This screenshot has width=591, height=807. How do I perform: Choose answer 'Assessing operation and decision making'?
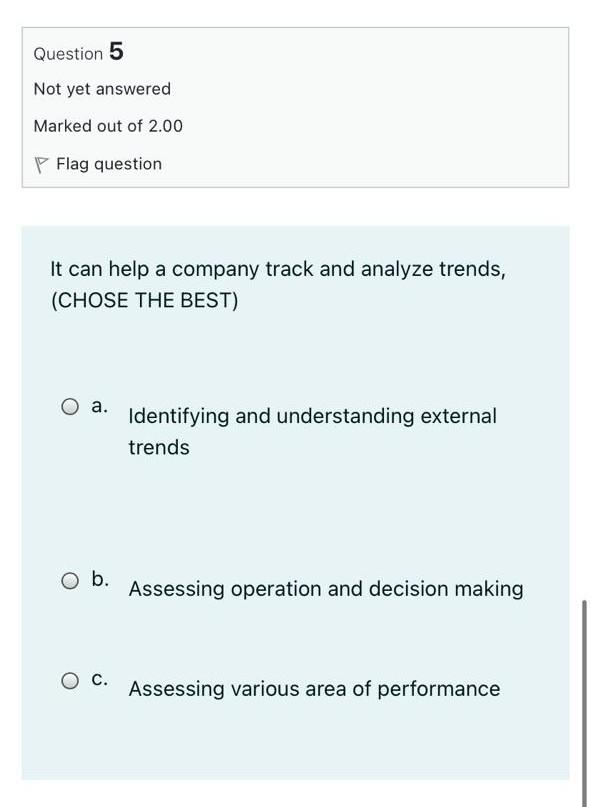tap(325, 589)
